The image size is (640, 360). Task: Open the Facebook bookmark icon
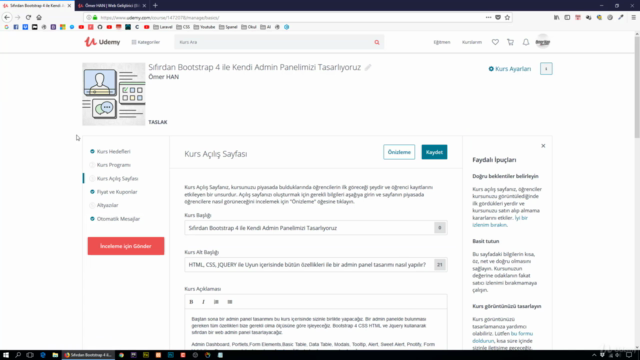(x=16, y=27)
